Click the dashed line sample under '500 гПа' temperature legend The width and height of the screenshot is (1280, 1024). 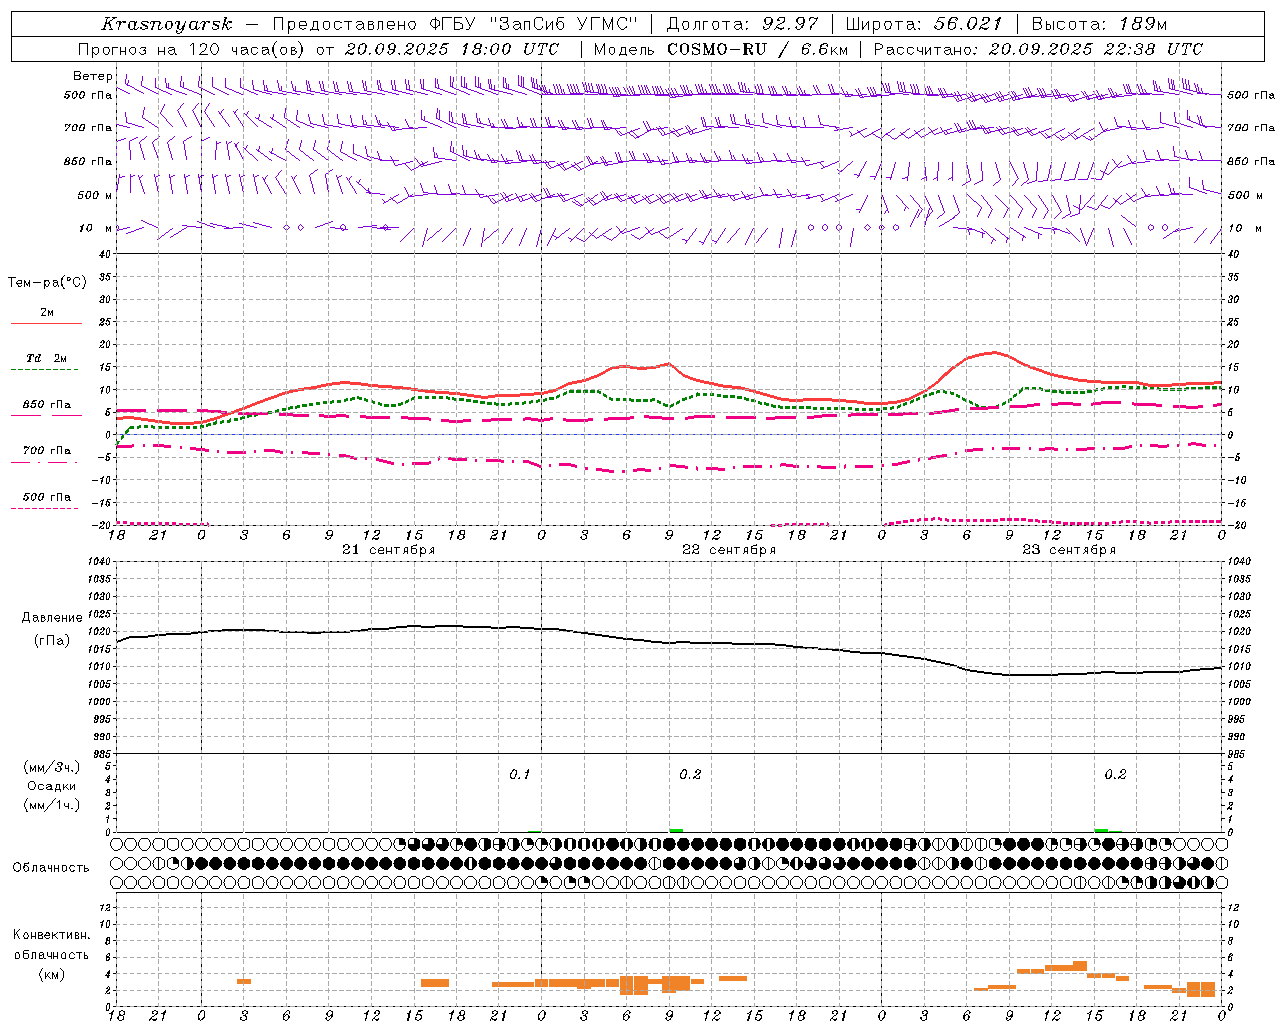point(45,508)
